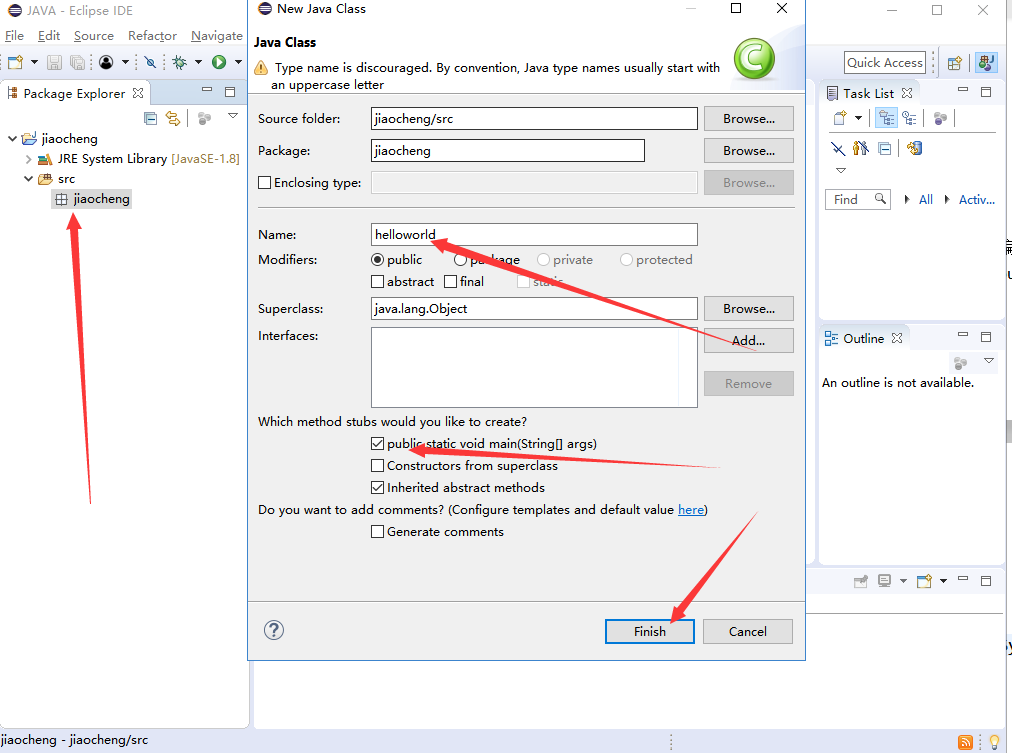Check the abstract modifier checkbox
The width and height of the screenshot is (1012, 753).
coord(378,281)
